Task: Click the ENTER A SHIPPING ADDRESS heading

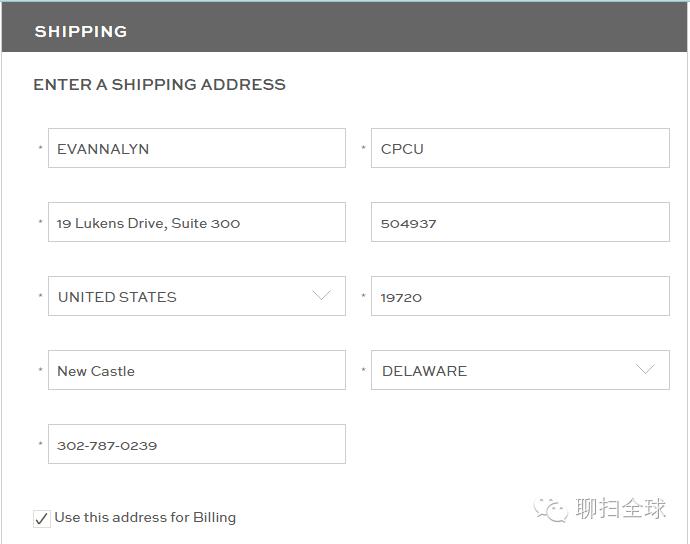Action: coord(160,85)
